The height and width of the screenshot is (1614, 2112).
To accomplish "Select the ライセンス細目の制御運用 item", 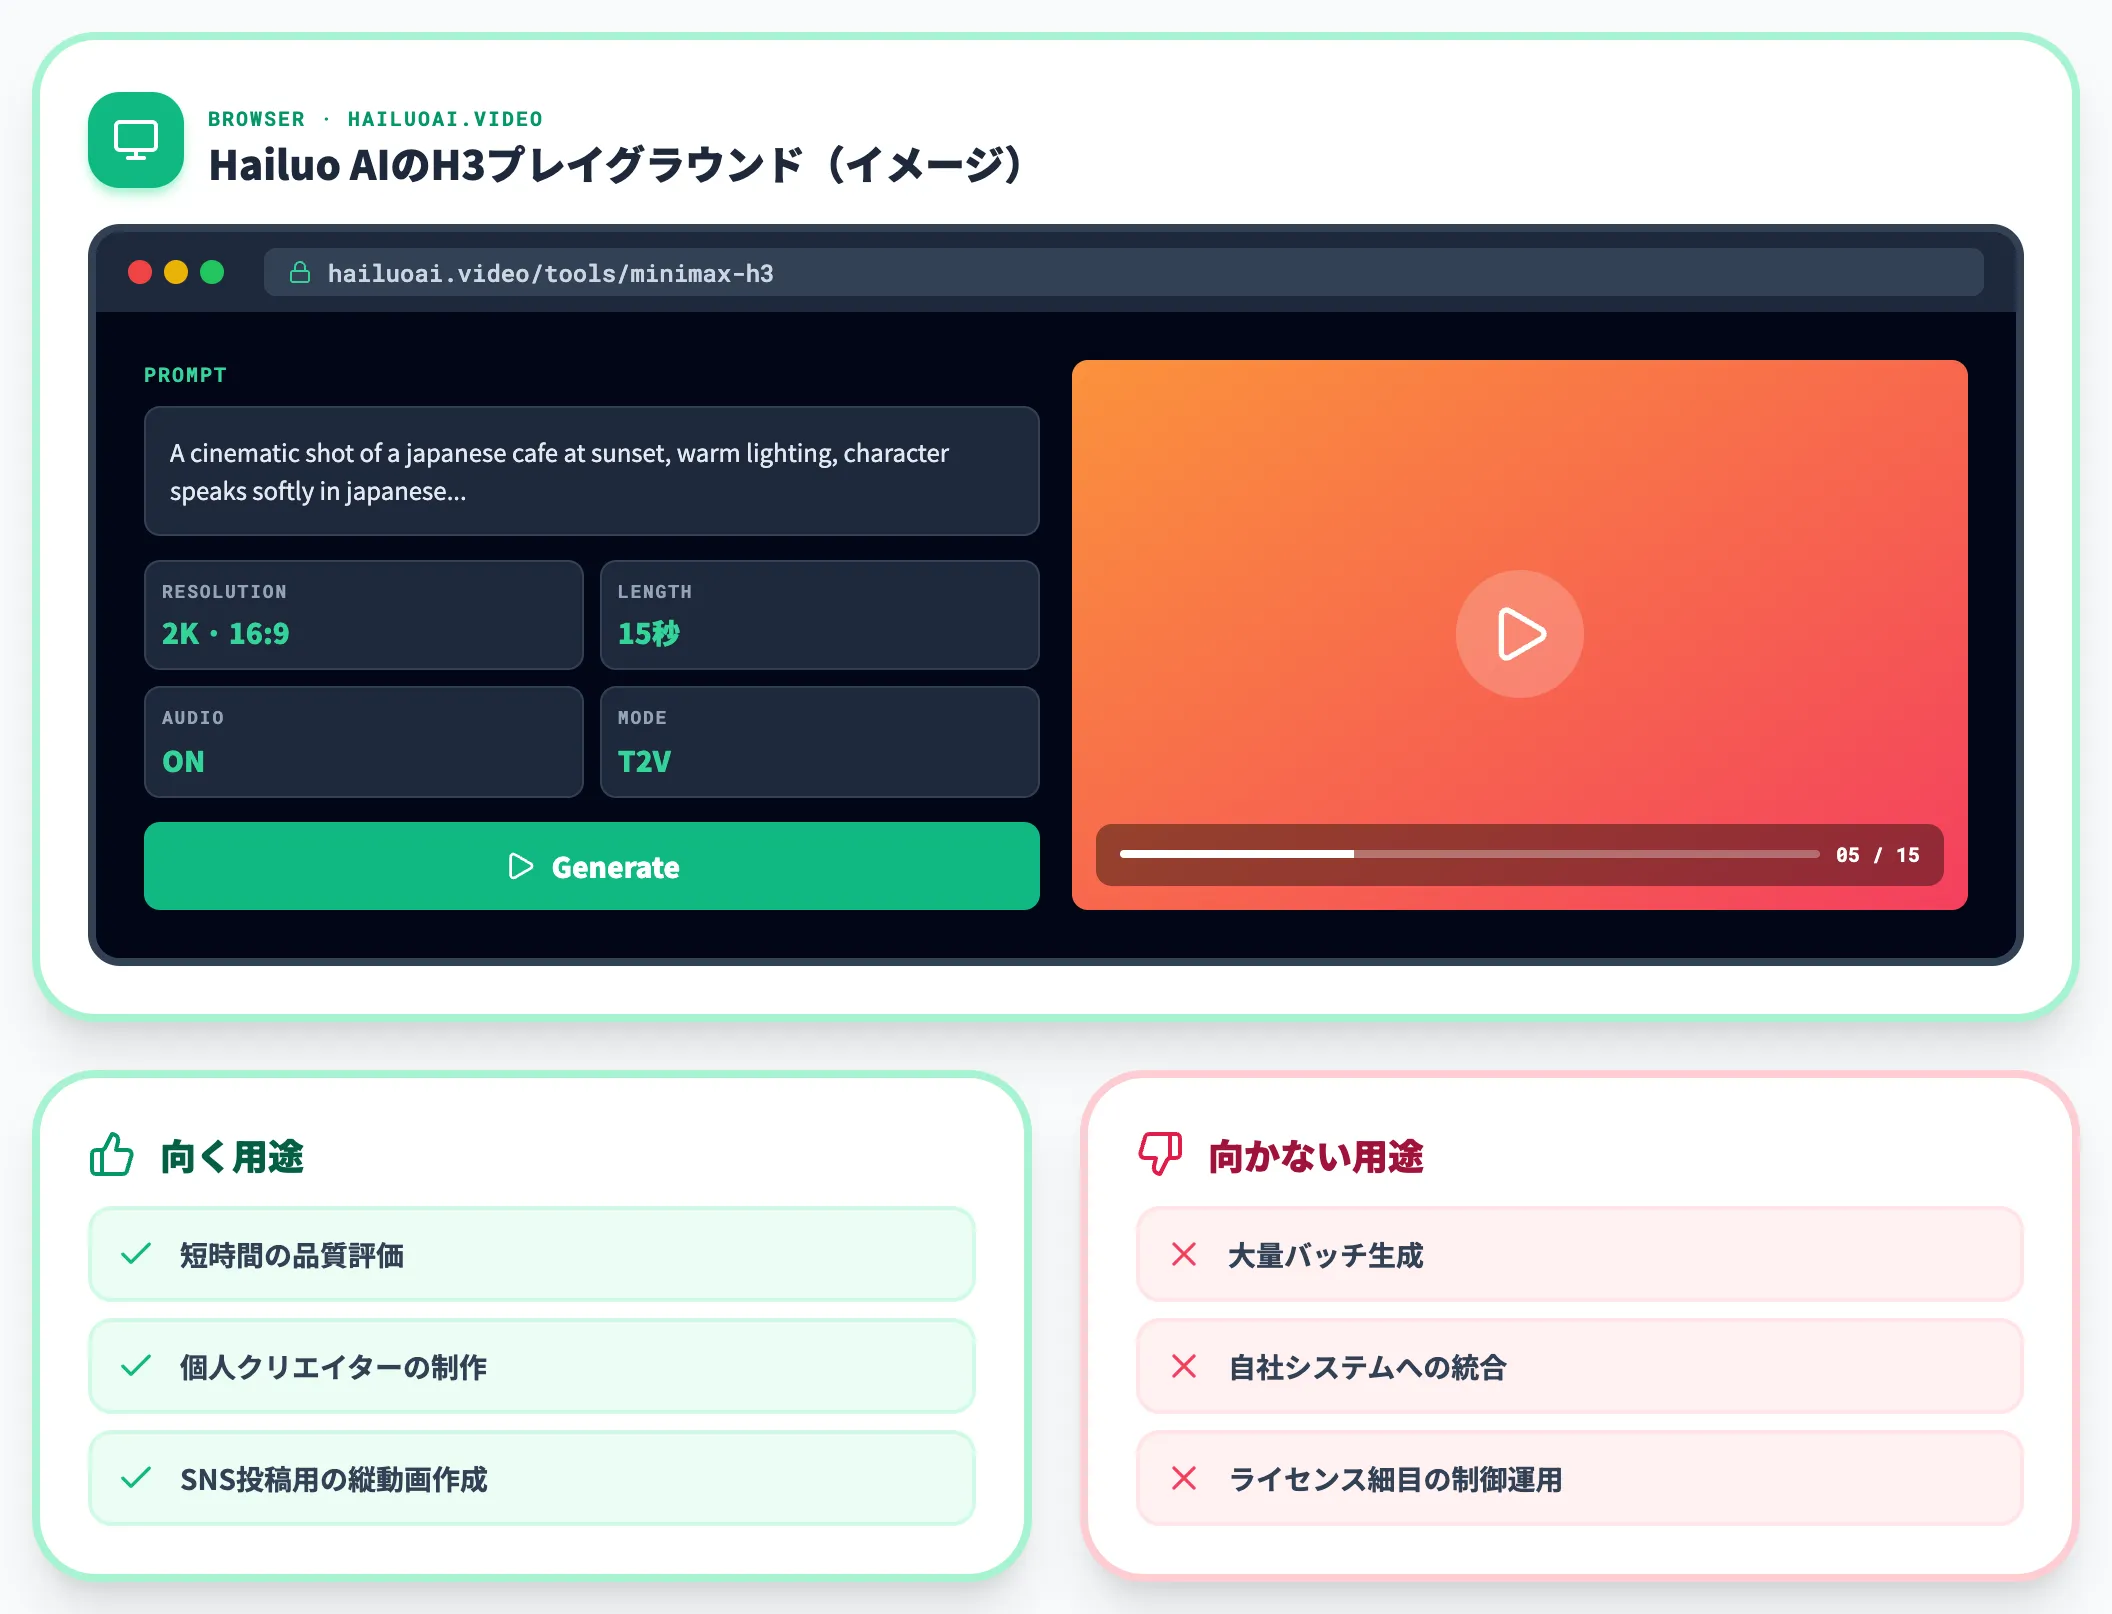I will tap(1580, 1478).
